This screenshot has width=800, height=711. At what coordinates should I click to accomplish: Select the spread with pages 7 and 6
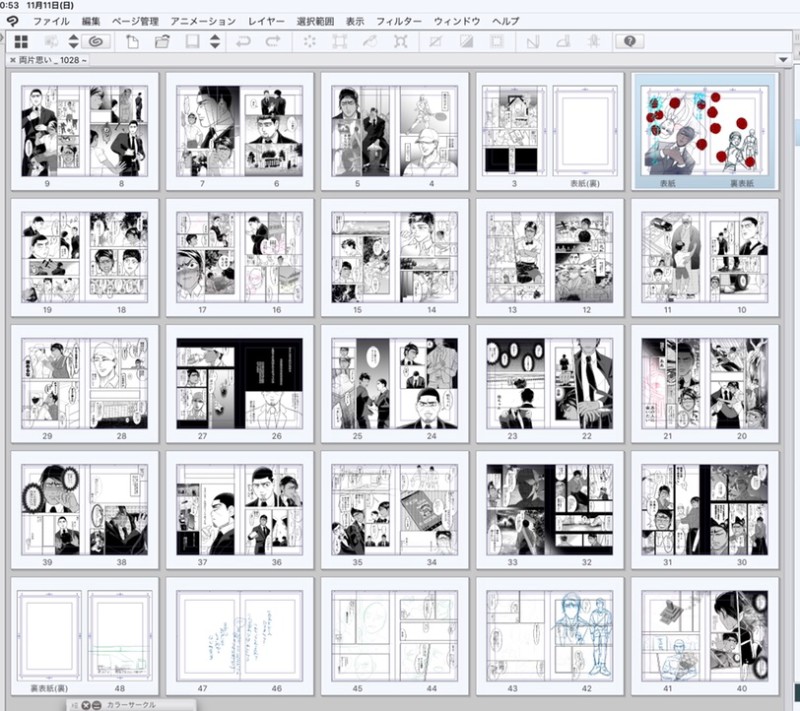pos(240,132)
